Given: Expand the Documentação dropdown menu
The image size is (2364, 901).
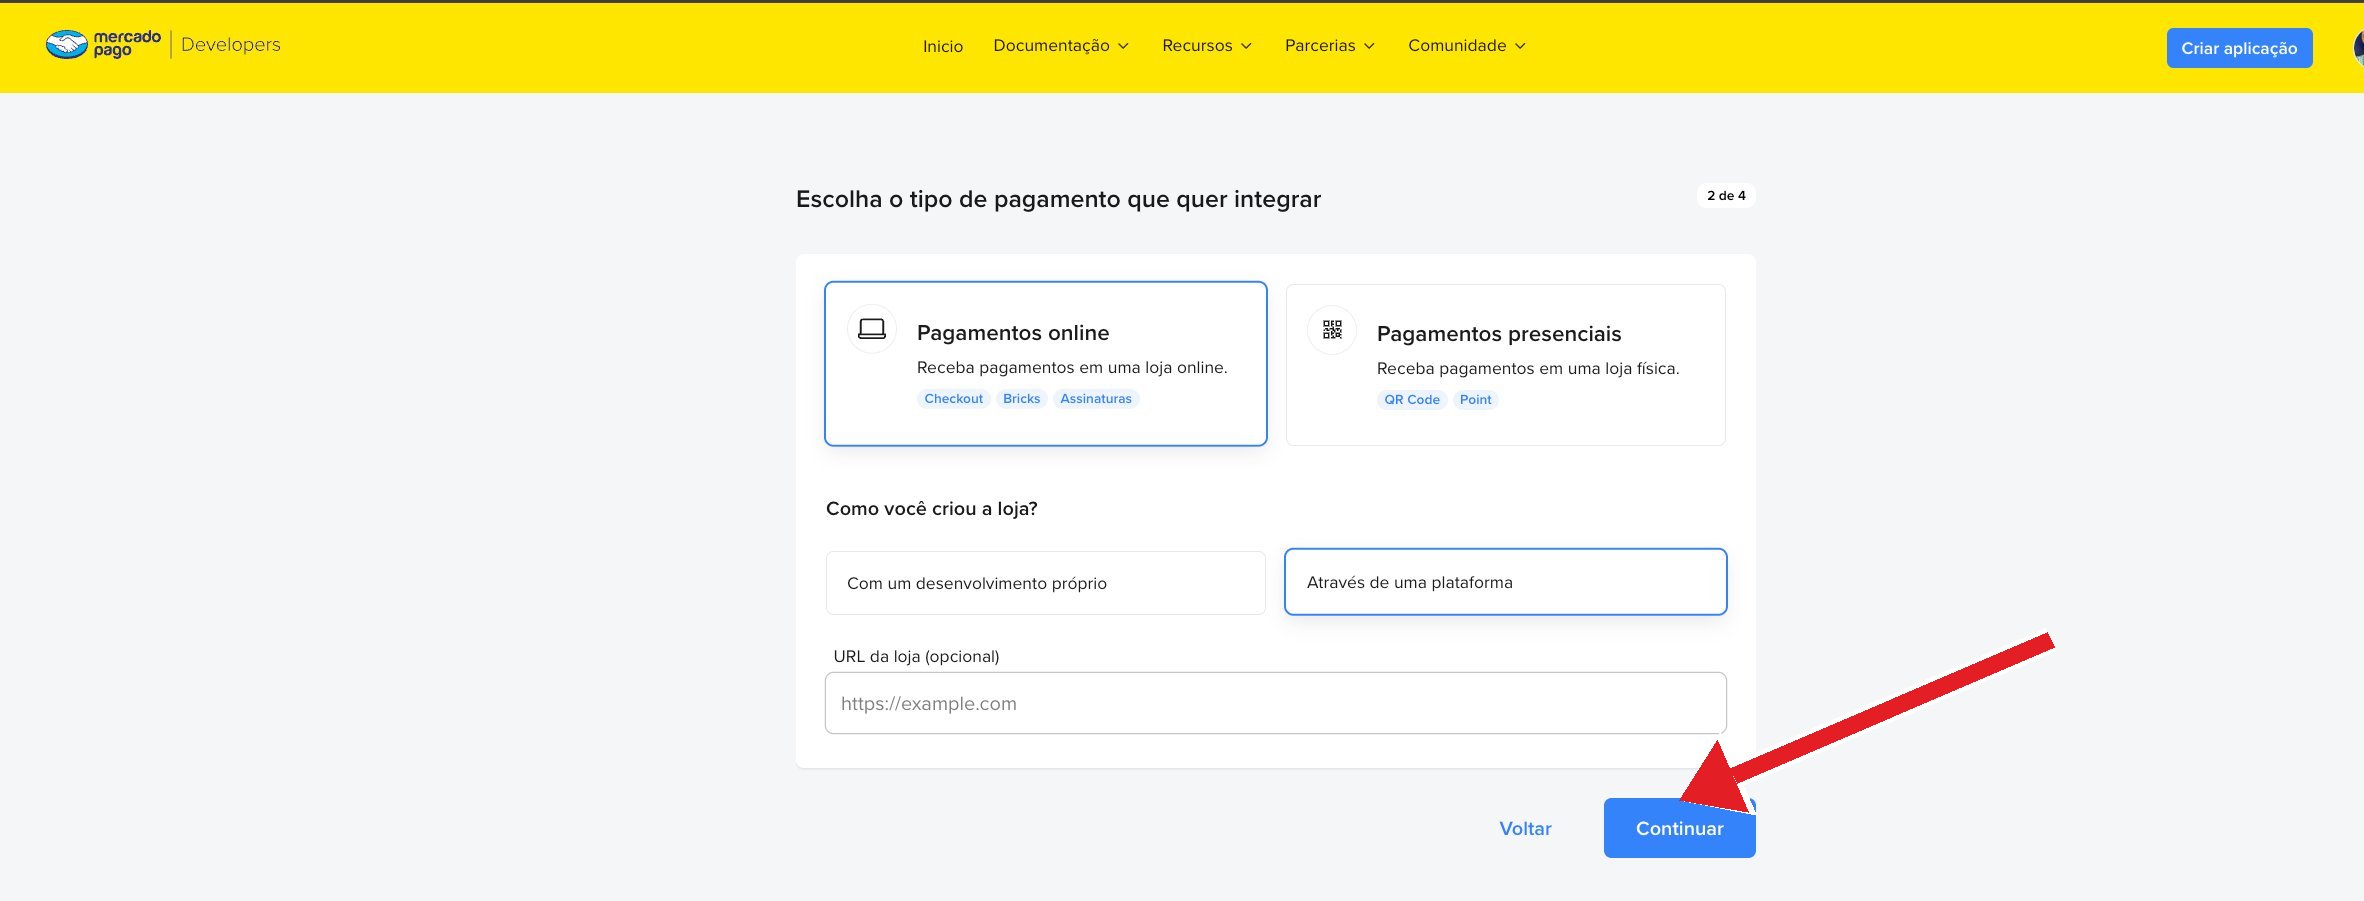Looking at the screenshot, I should point(1061,46).
